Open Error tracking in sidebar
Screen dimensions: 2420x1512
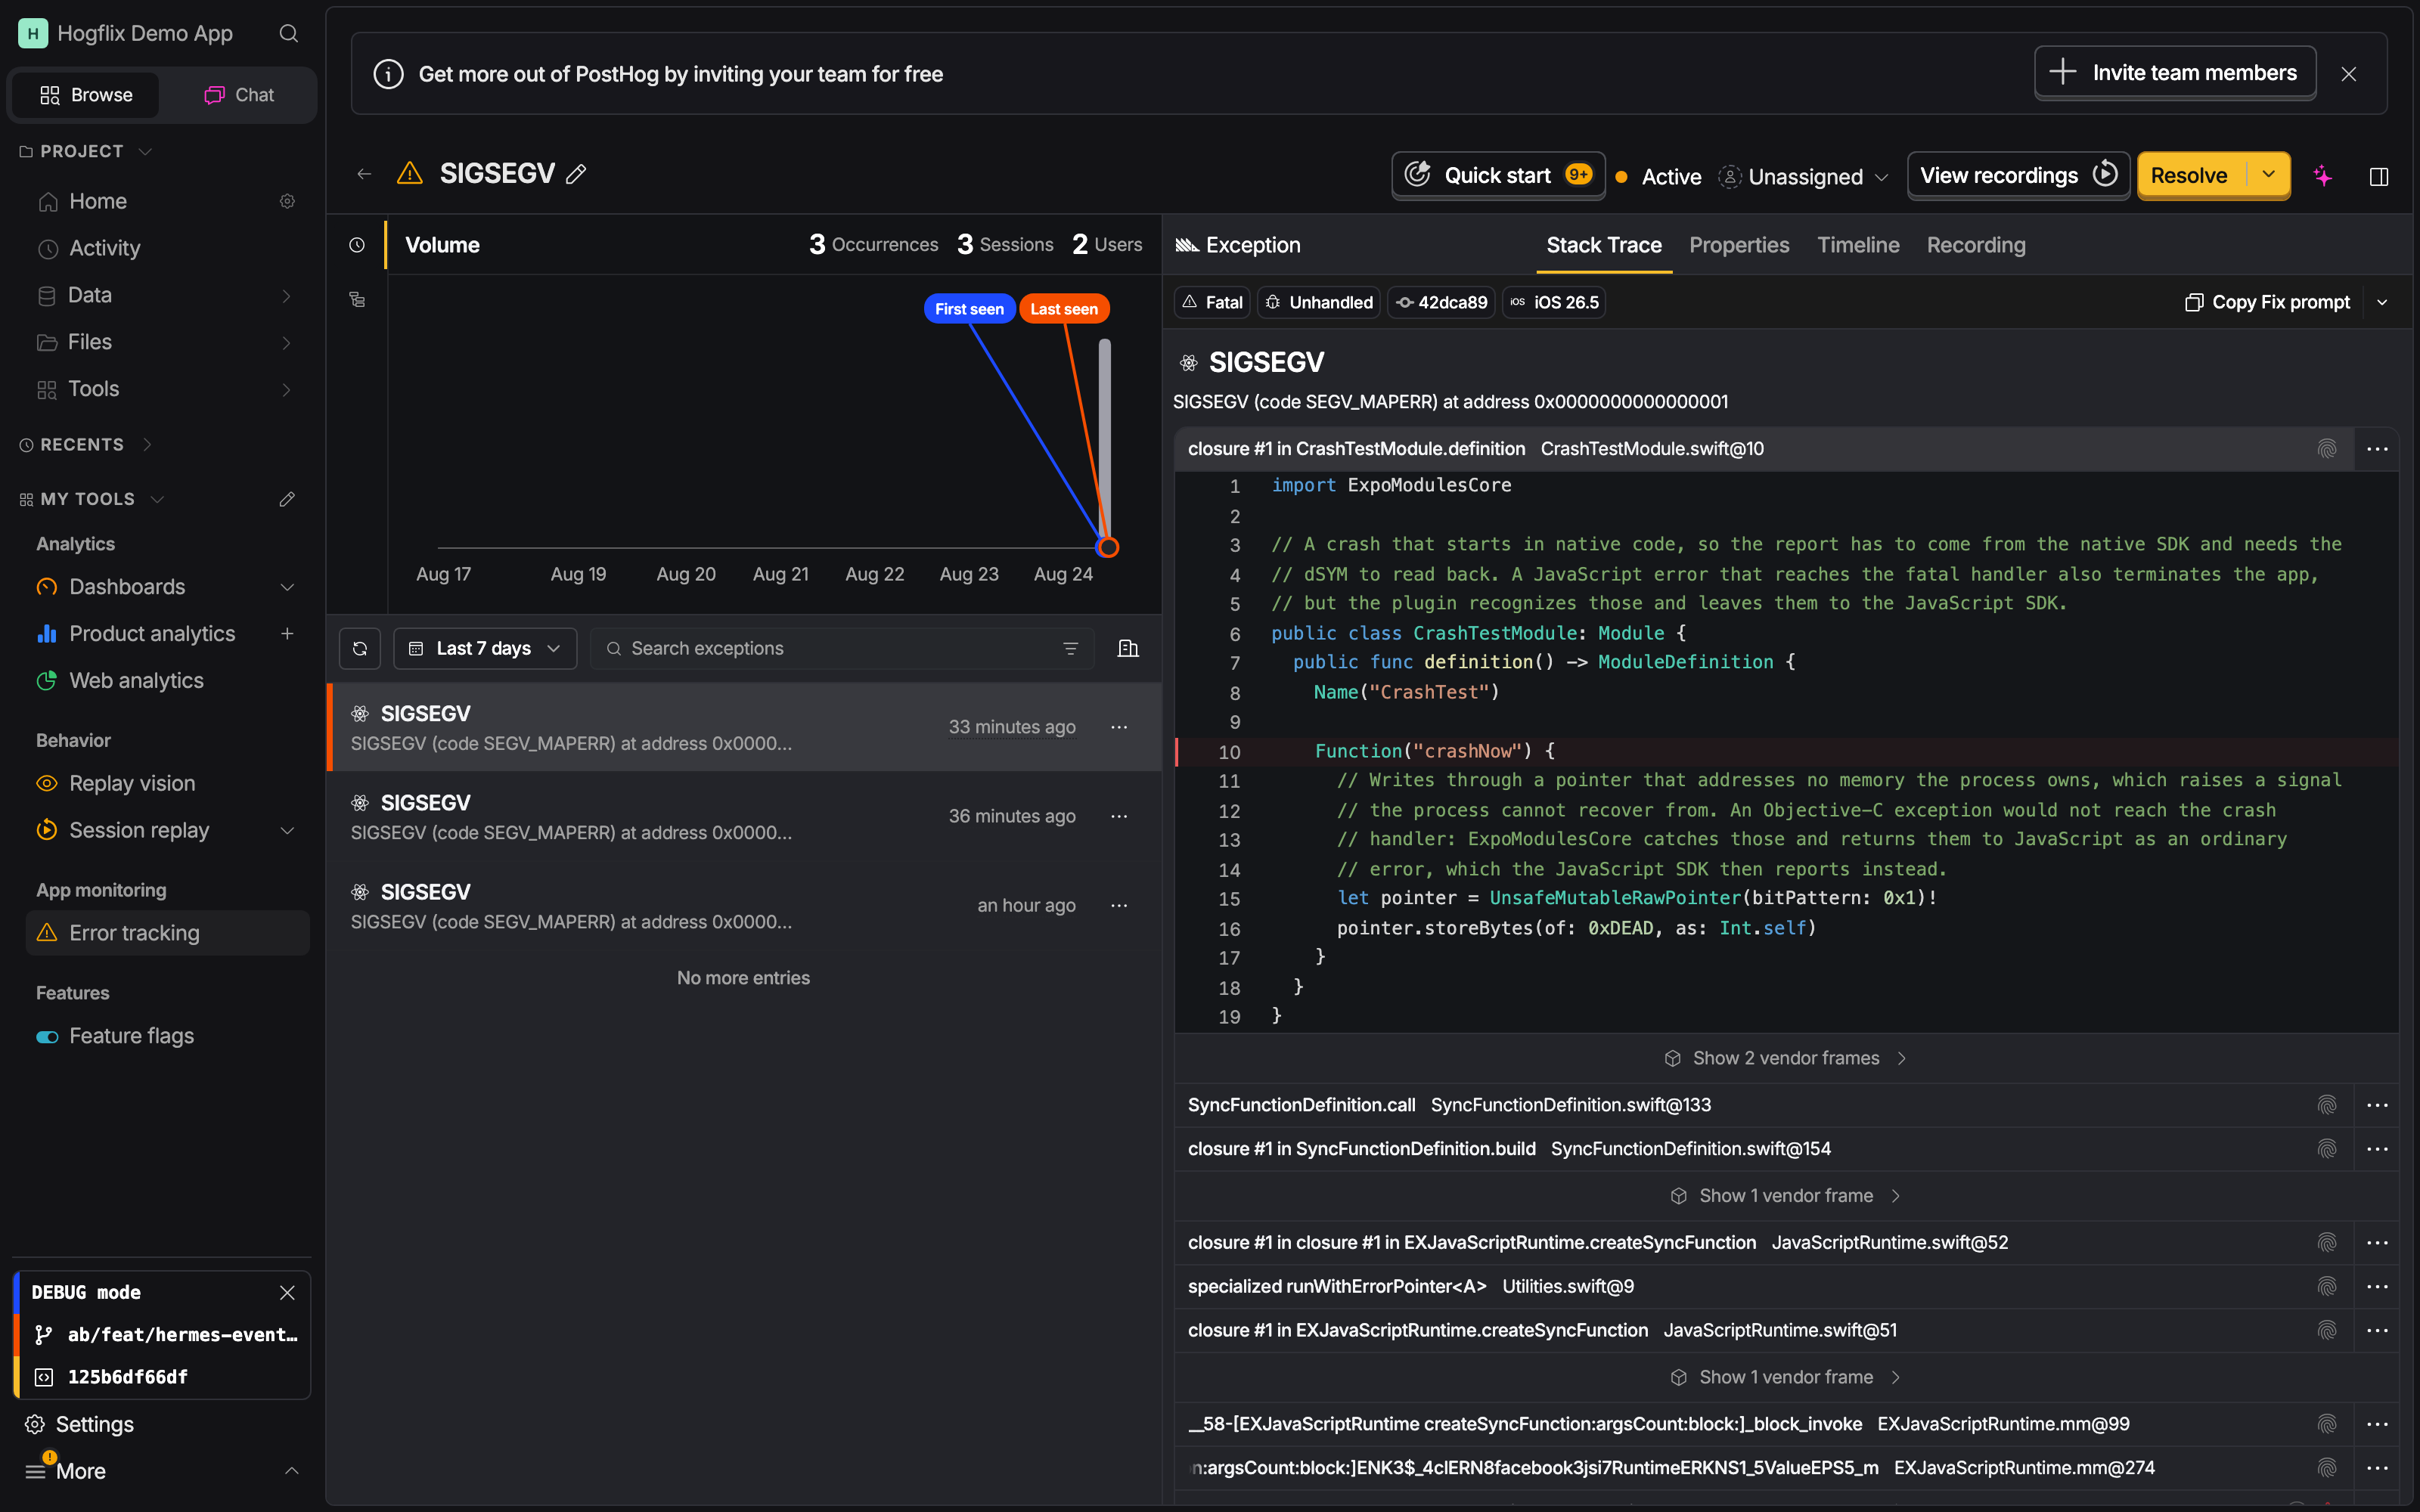pyautogui.click(x=168, y=933)
